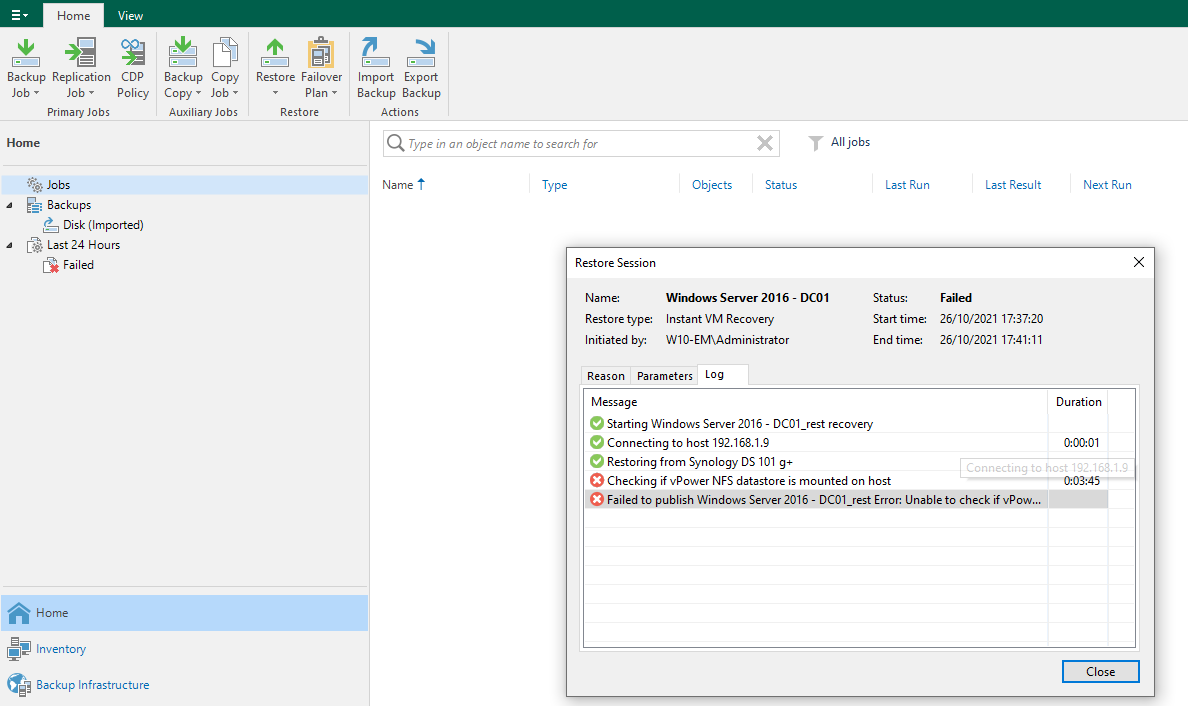The width and height of the screenshot is (1188, 706).
Task: Select the Failed tree node
Action: click(78, 265)
